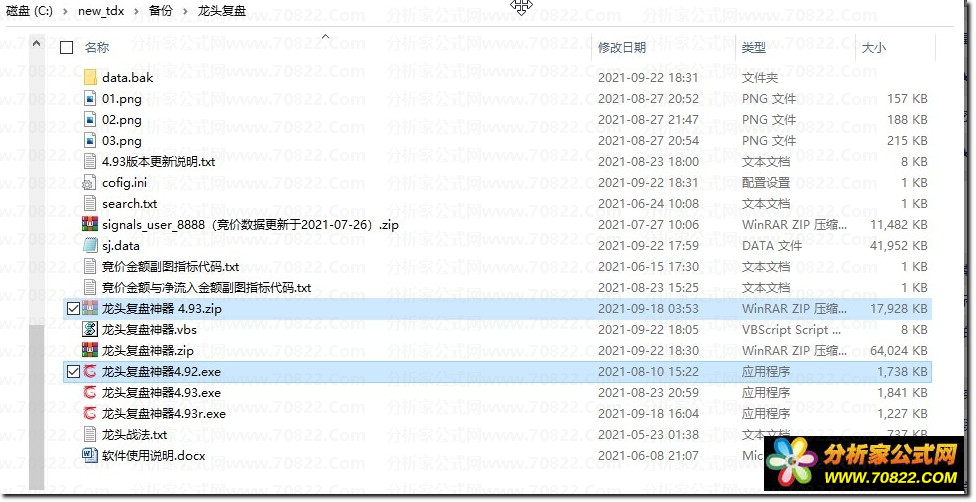Expand breadcrumb arrow after 备份

click(185, 11)
